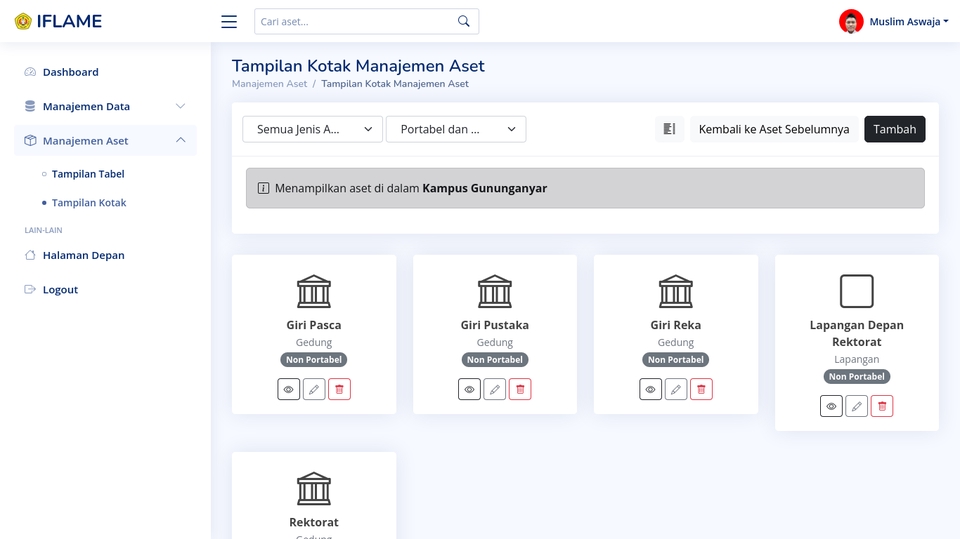Open Tampilan Tabel view

click(x=88, y=174)
